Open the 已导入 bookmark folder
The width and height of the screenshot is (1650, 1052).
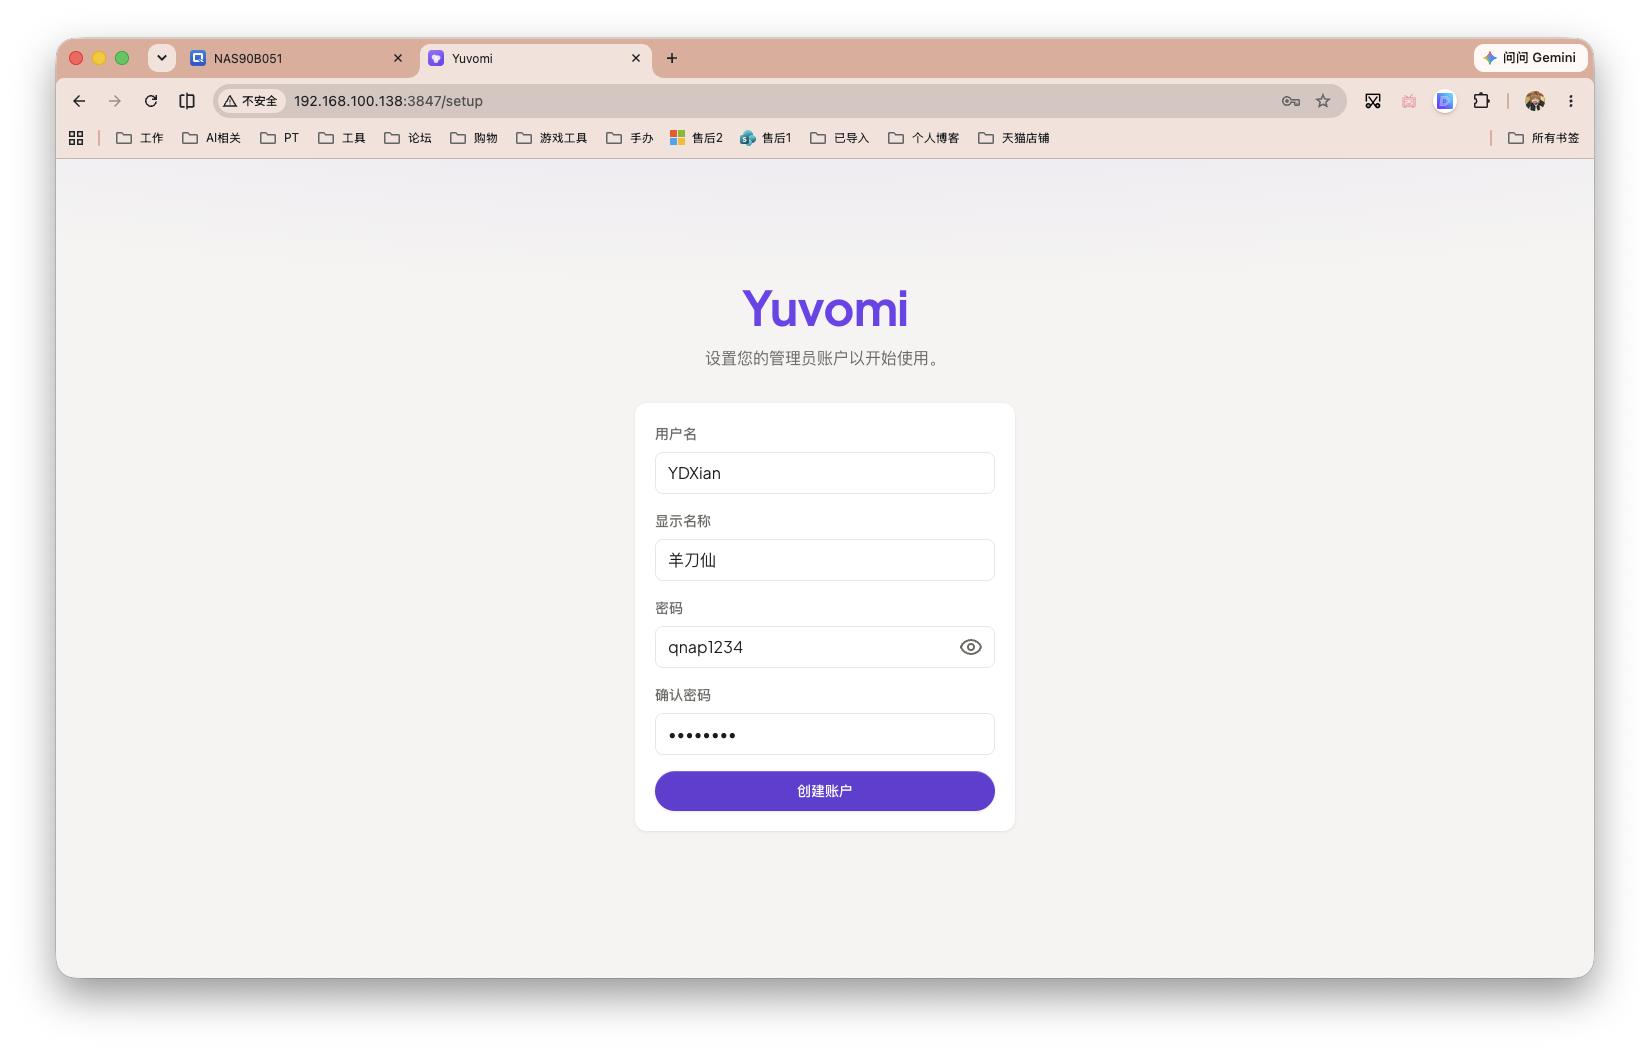pyautogui.click(x=840, y=138)
